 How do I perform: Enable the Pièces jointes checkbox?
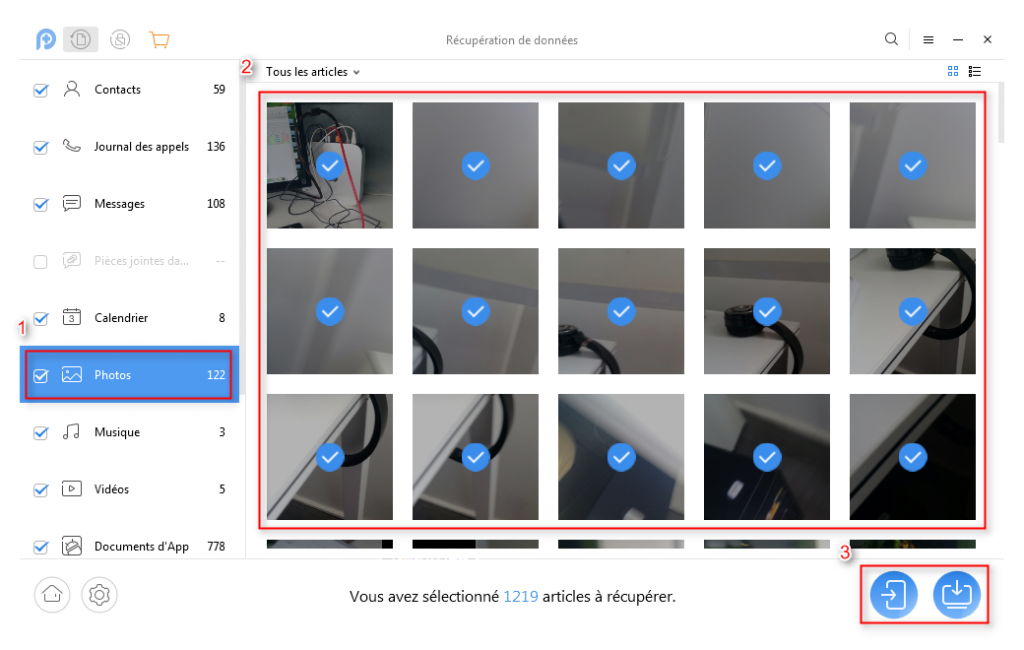(x=40, y=261)
